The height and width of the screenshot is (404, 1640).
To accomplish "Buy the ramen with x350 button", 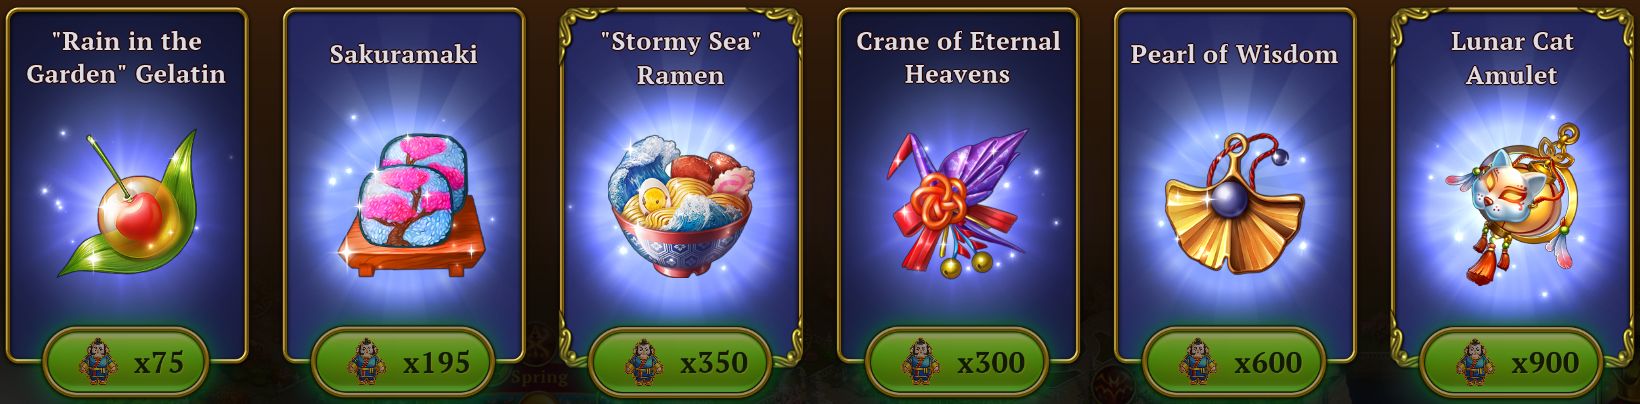I will coord(680,361).
